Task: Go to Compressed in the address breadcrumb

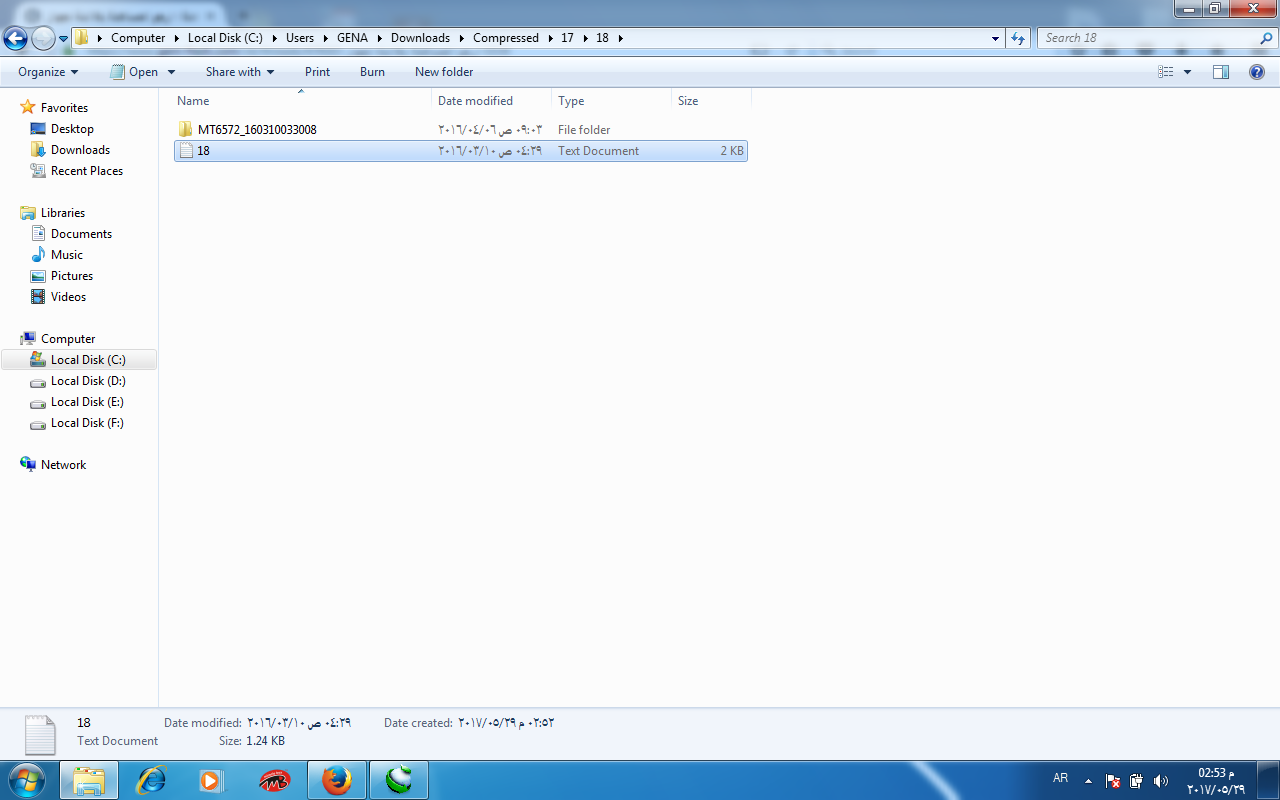Action: pyautogui.click(x=506, y=38)
